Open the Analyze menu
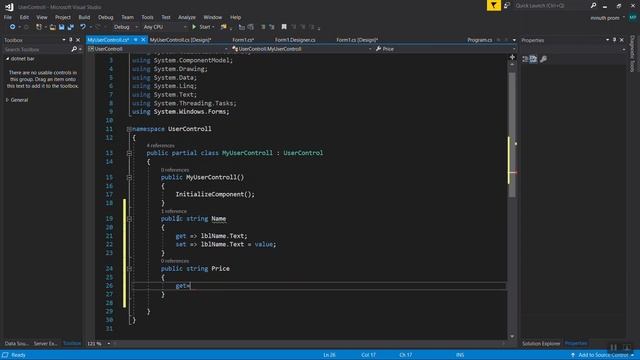This screenshot has height=360, width=640. [187, 17]
